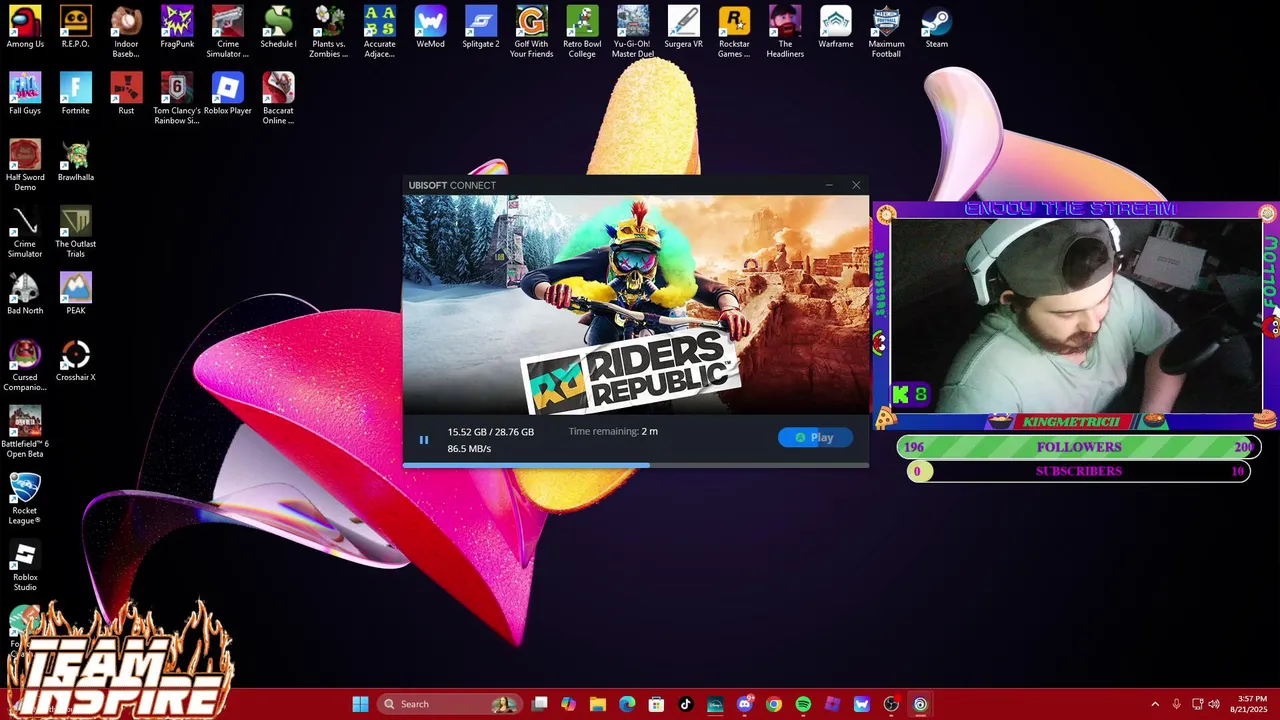Select the WeMod desktop shortcut

click(x=430, y=27)
